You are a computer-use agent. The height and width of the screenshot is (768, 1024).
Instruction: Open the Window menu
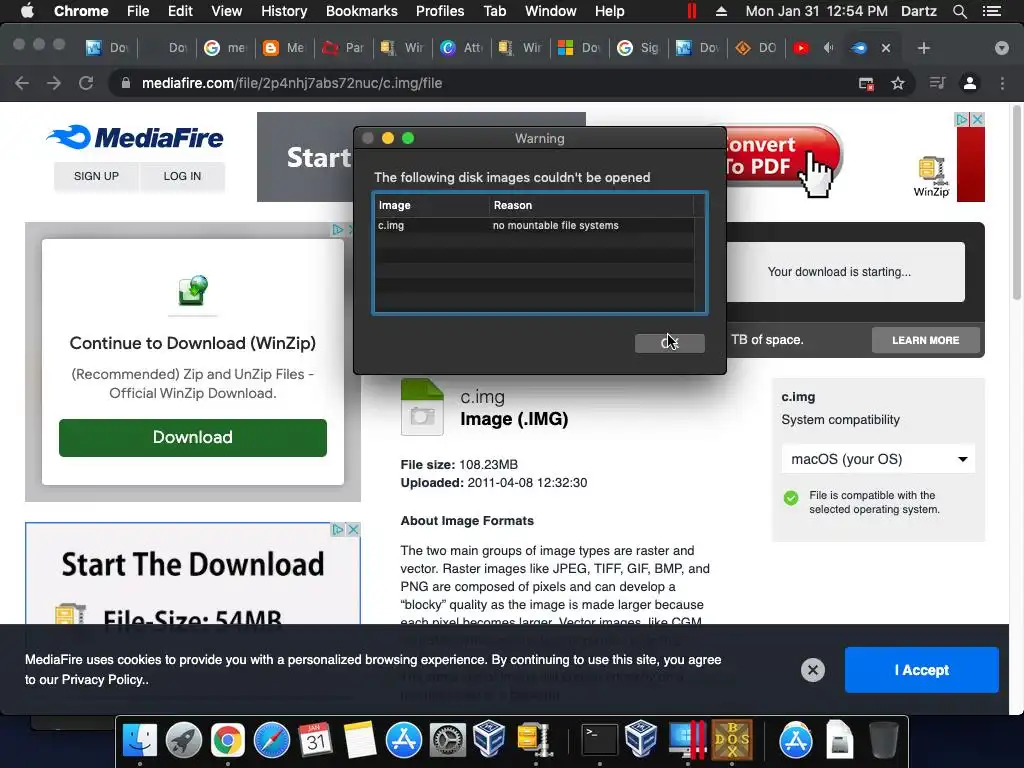[551, 11]
